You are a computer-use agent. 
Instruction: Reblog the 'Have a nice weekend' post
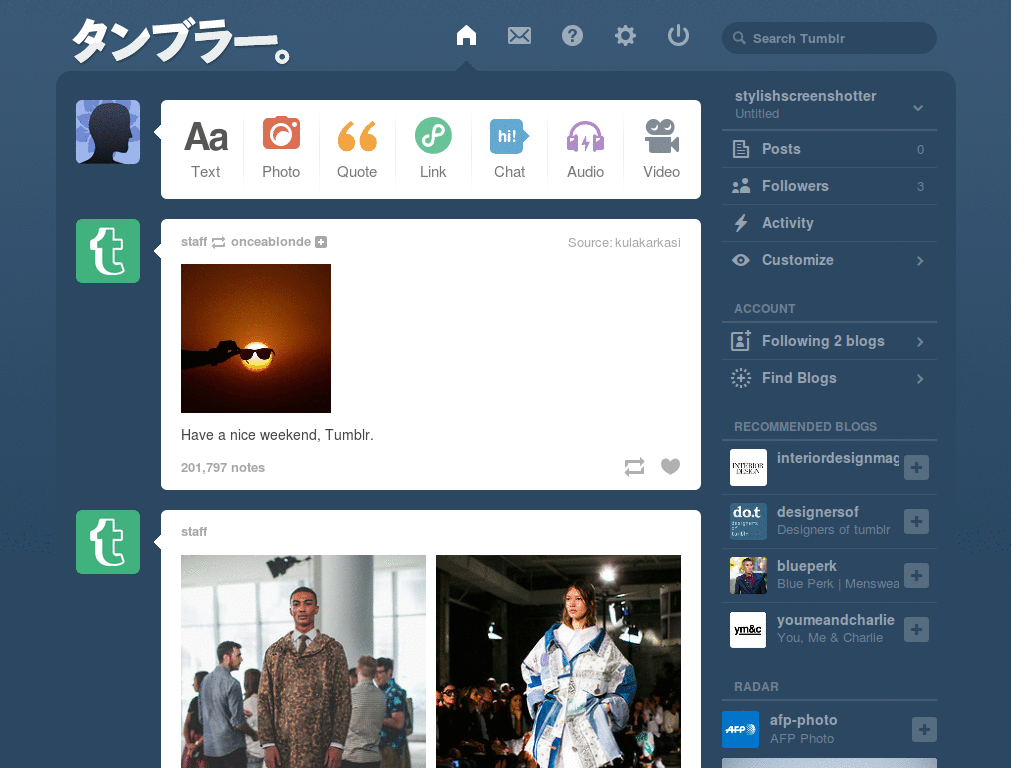click(x=634, y=466)
